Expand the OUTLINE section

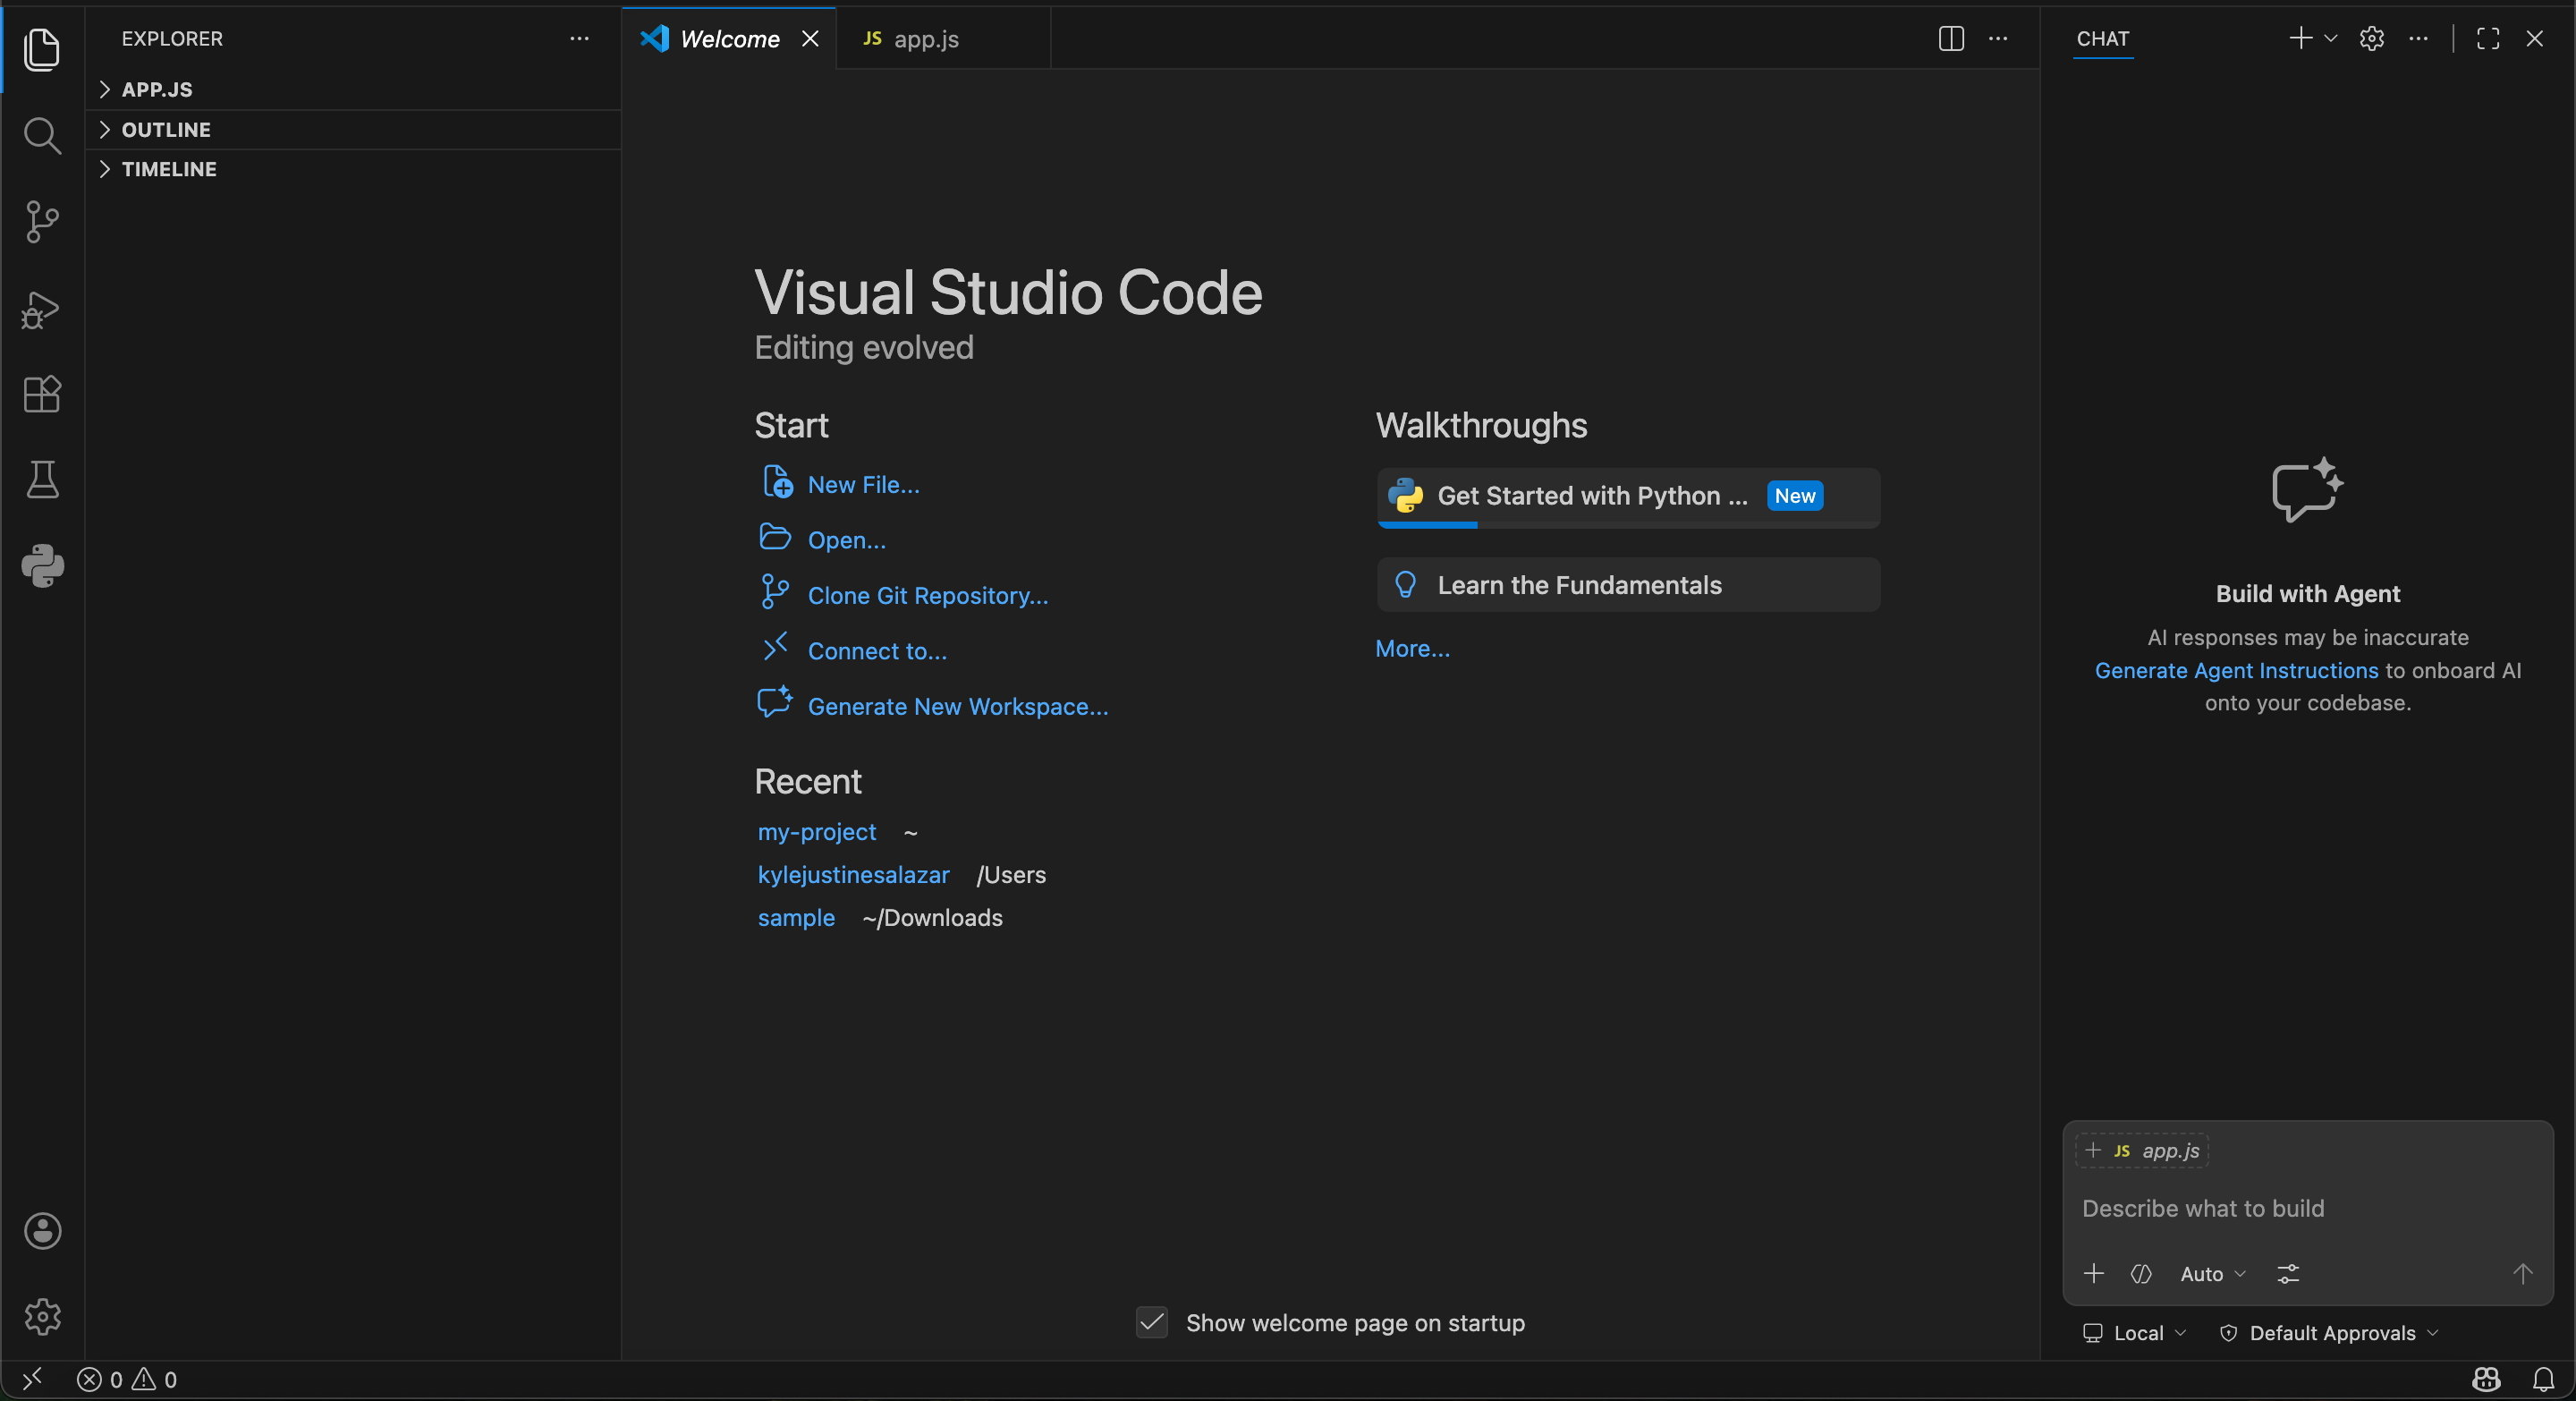(165, 129)
